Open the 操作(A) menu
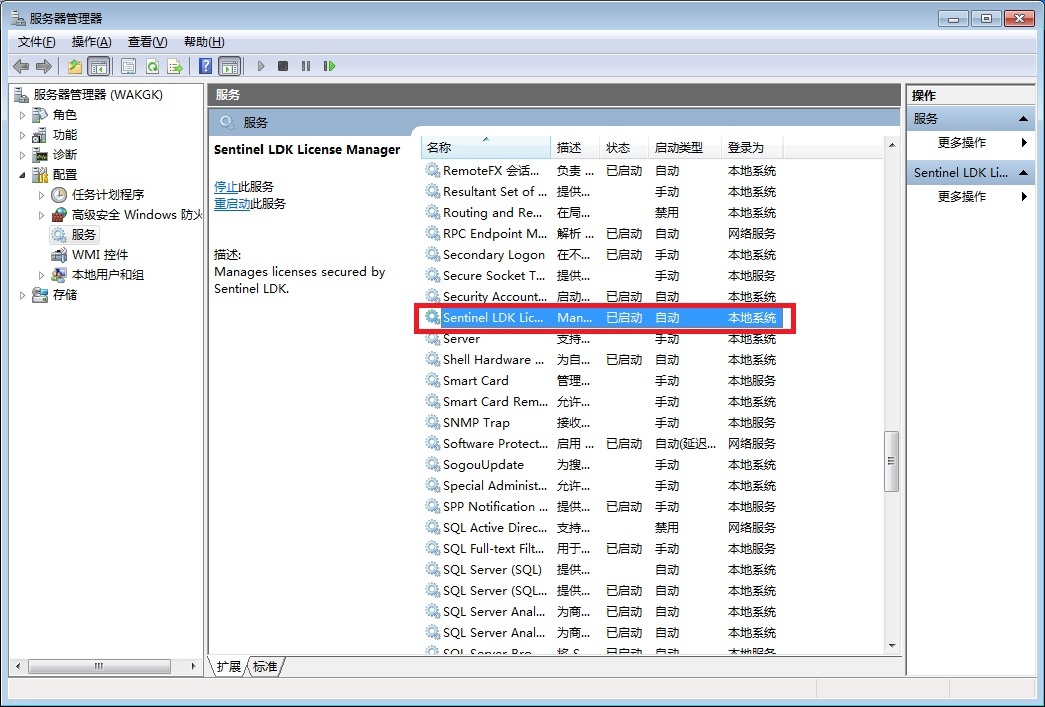The image size is (1045, 707). click(91, 42)
